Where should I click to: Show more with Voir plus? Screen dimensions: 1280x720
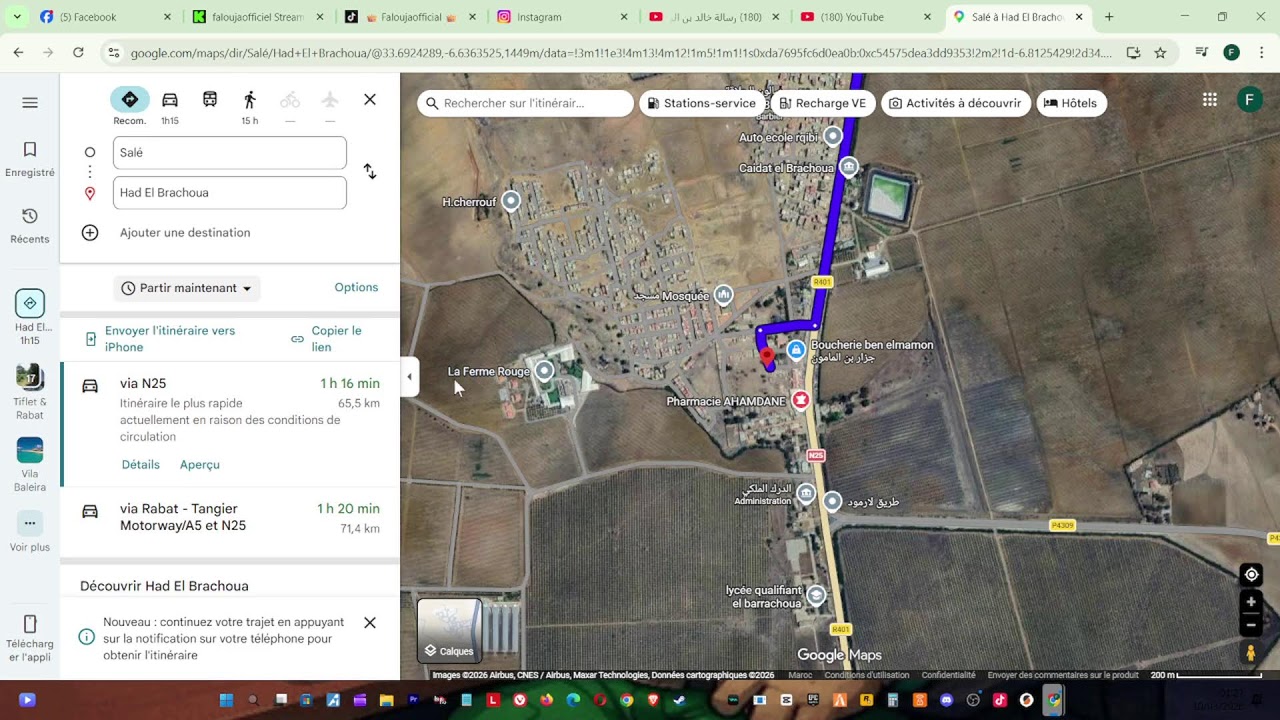pyautogui.click(x=30, y=532)
